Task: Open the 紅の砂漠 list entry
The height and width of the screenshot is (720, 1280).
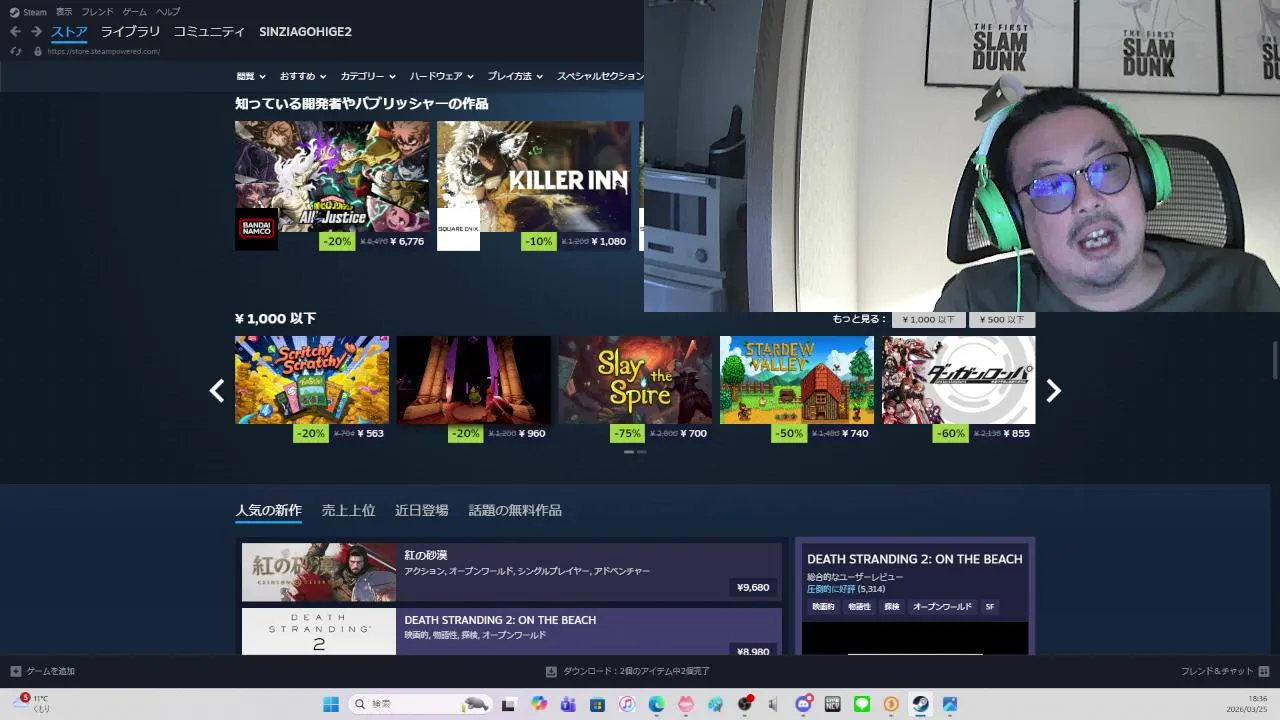Action: pos(511,572)
